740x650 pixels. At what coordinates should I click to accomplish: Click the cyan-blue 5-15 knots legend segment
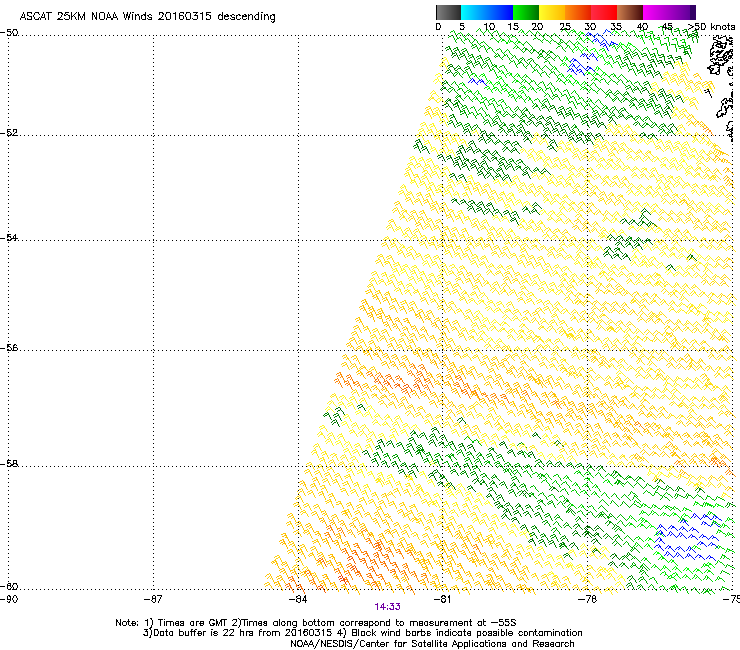click(487, 12)
